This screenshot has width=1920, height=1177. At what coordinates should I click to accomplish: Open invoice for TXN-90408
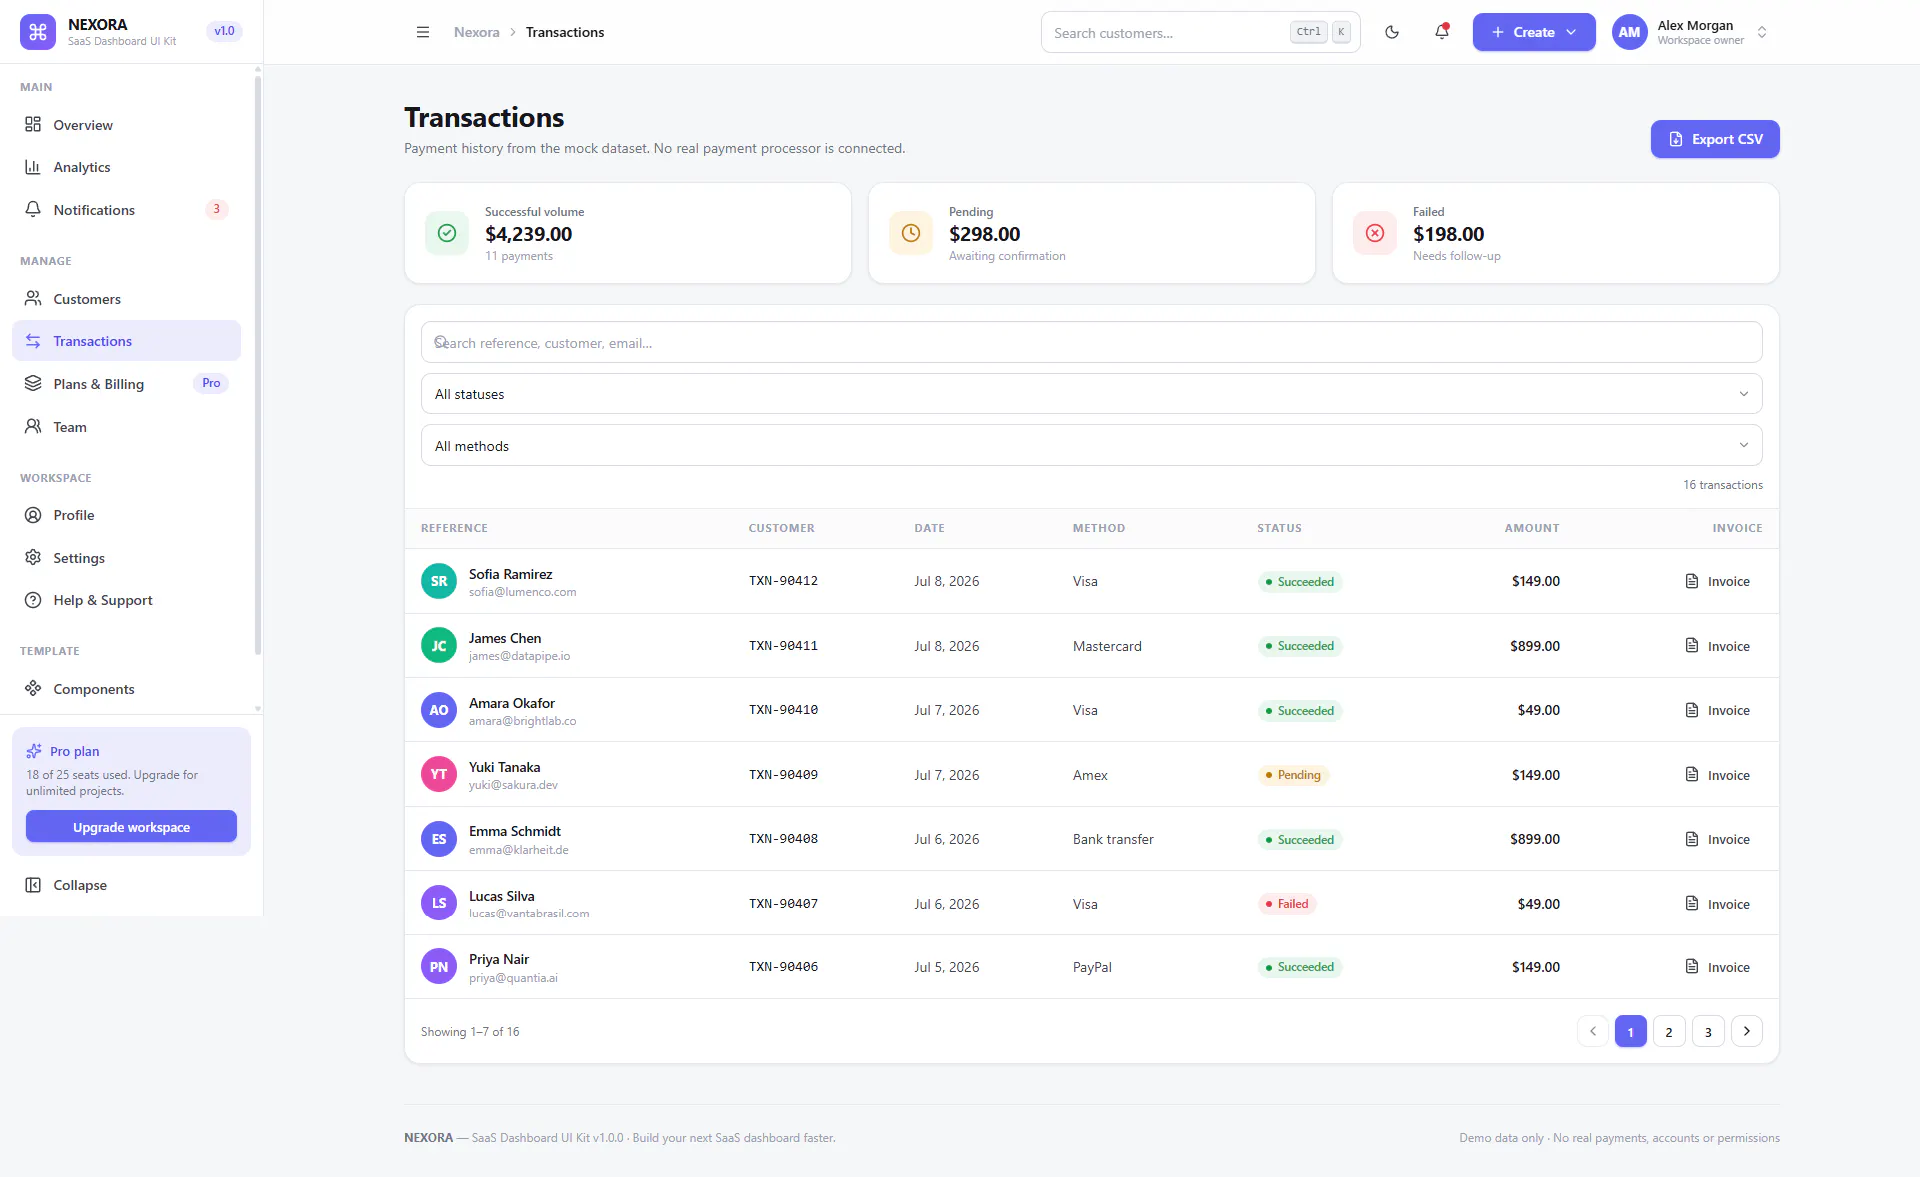(1717, 839)
